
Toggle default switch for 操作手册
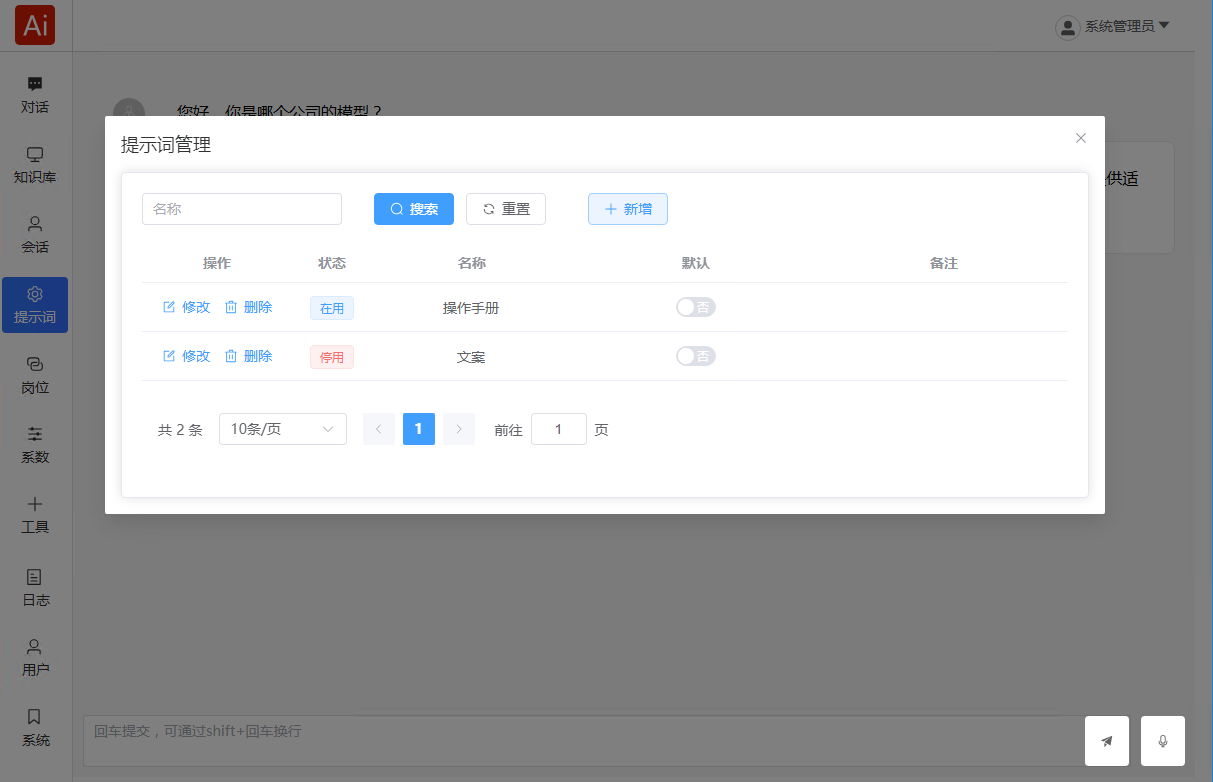click(x=695, y=307)
